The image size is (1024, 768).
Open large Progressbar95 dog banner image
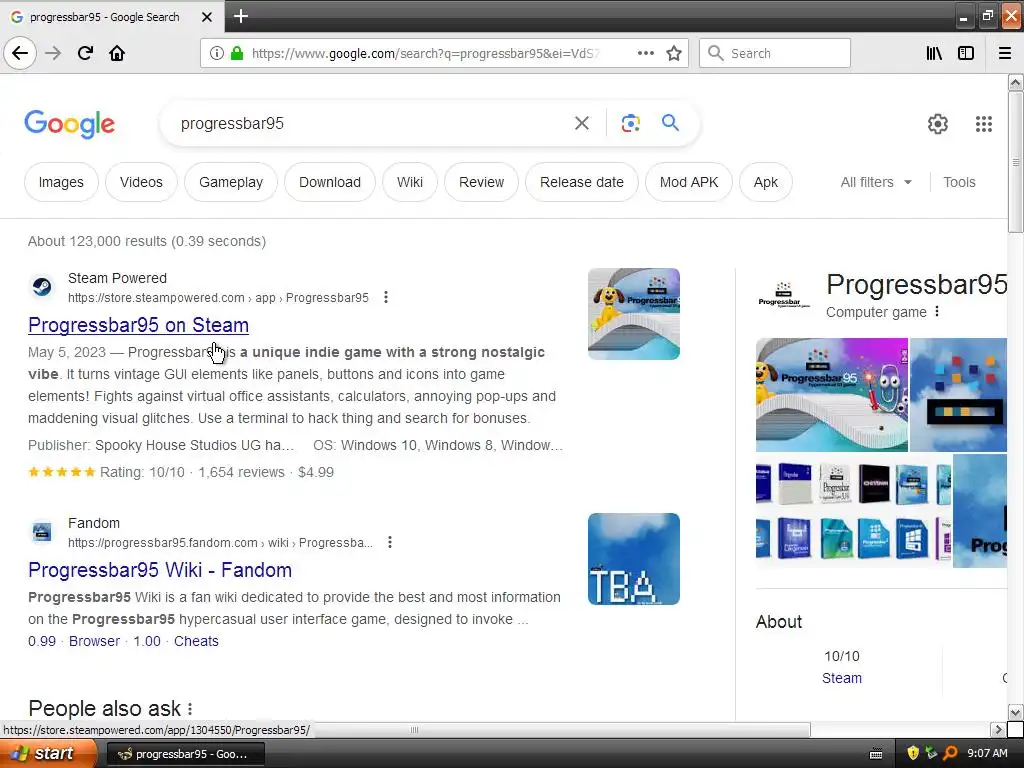click(x=831, y=394)
